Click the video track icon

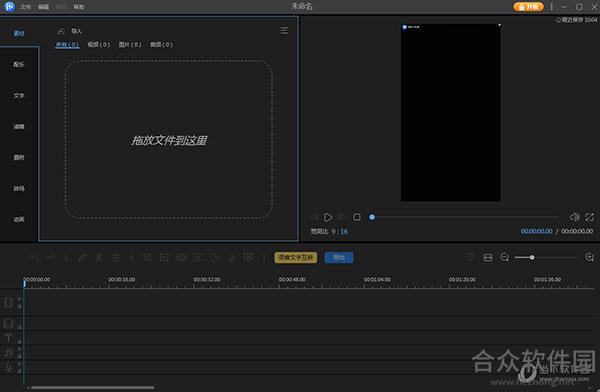[8, 303]
